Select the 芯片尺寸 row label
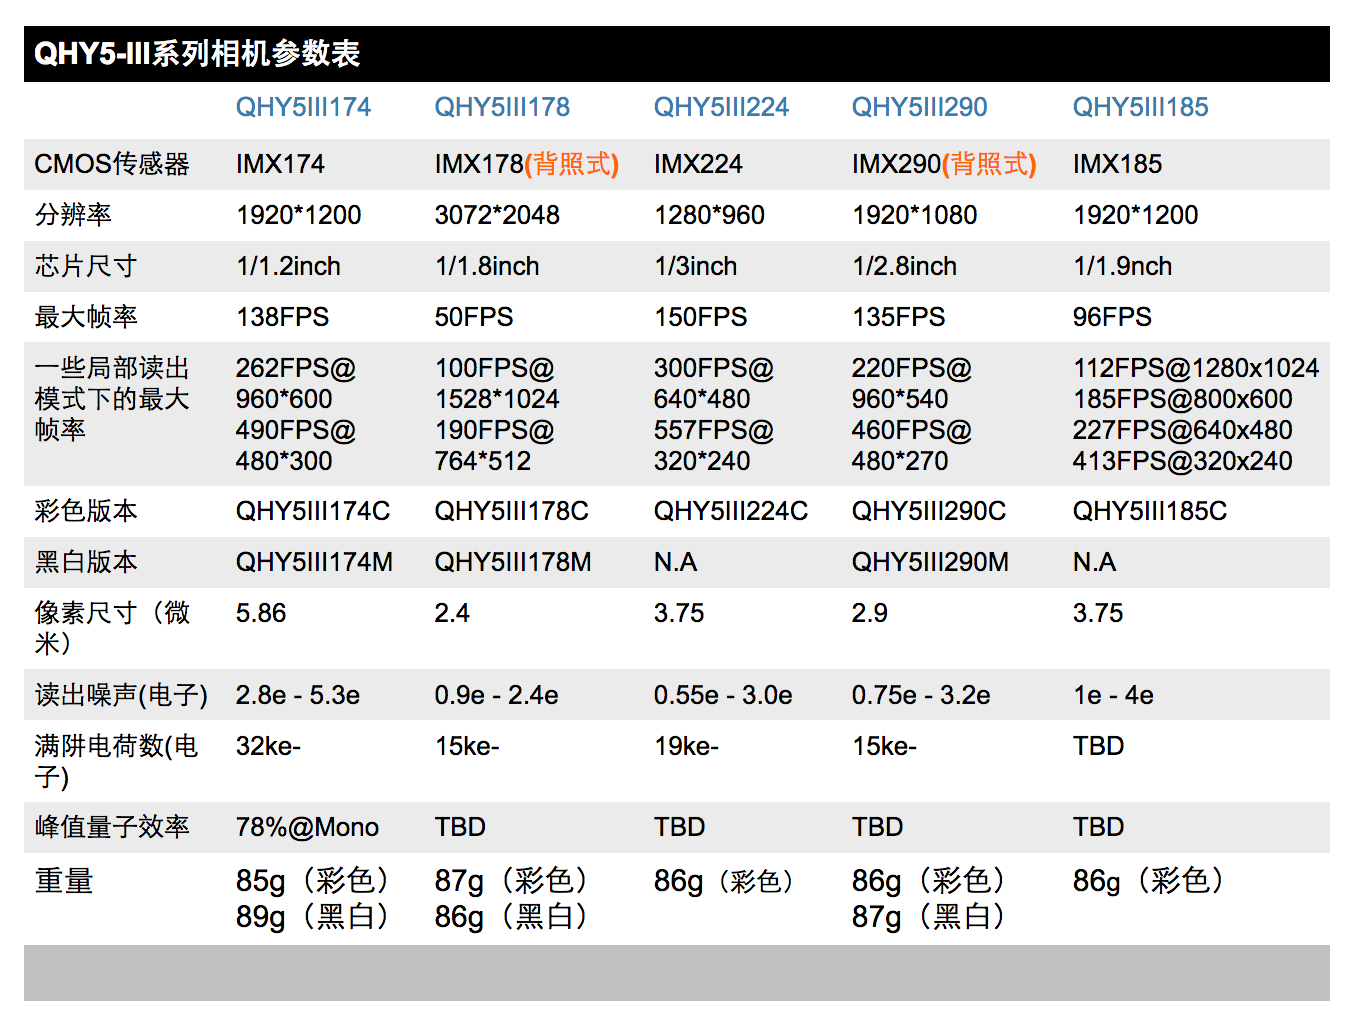 [x=86, y=266]
